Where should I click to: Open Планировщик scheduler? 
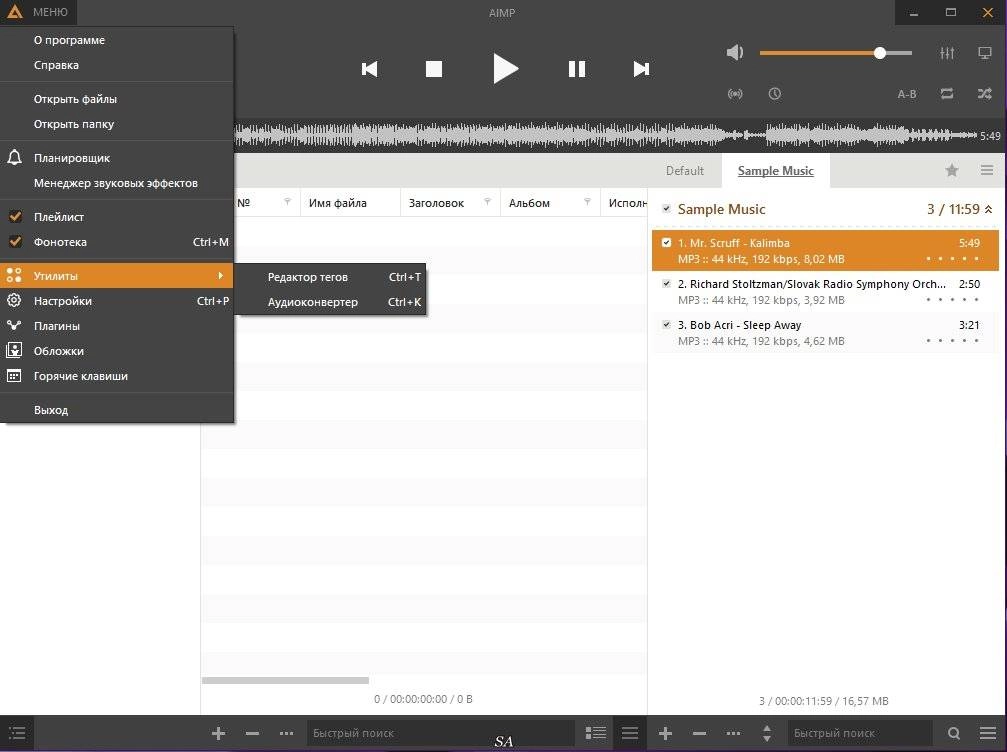[116, 158]
